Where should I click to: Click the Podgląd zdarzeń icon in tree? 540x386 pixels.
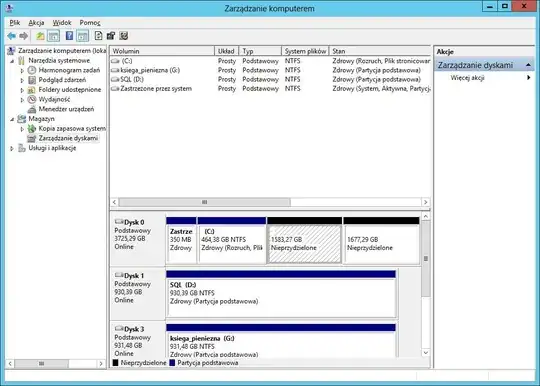coord(32,80)
